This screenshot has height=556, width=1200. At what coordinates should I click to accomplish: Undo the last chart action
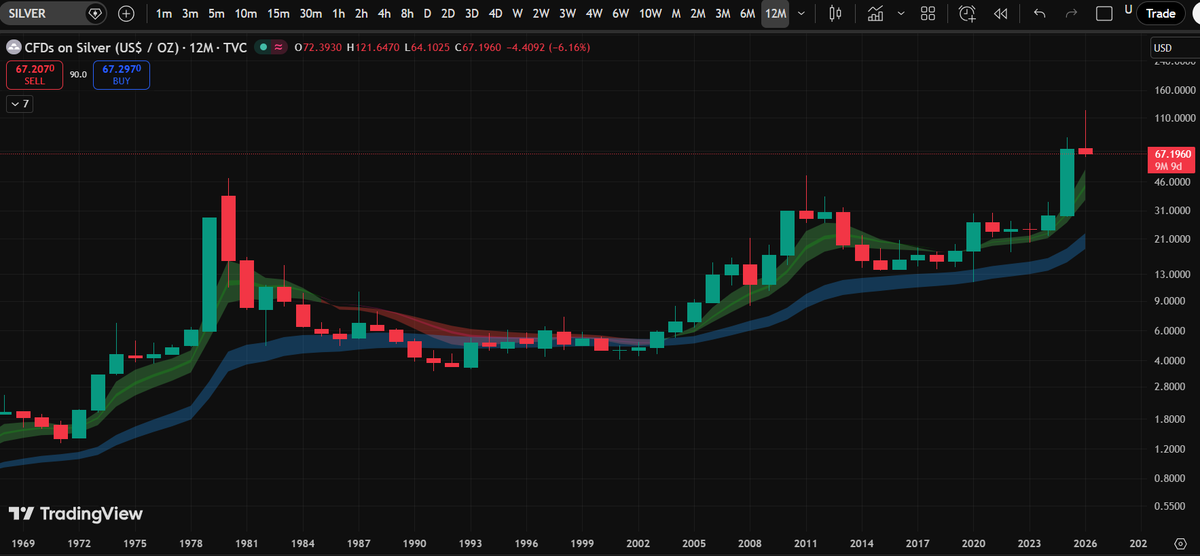point(1040,14)
